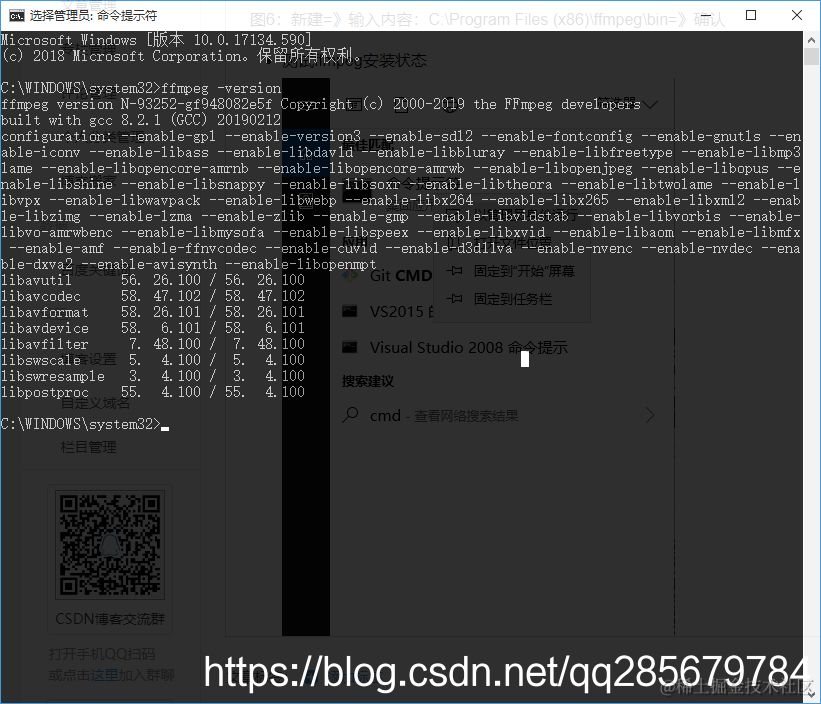Follow the 这里 link to join group
The height and width of the screenshot is (704, 821).
click(104, 675)
